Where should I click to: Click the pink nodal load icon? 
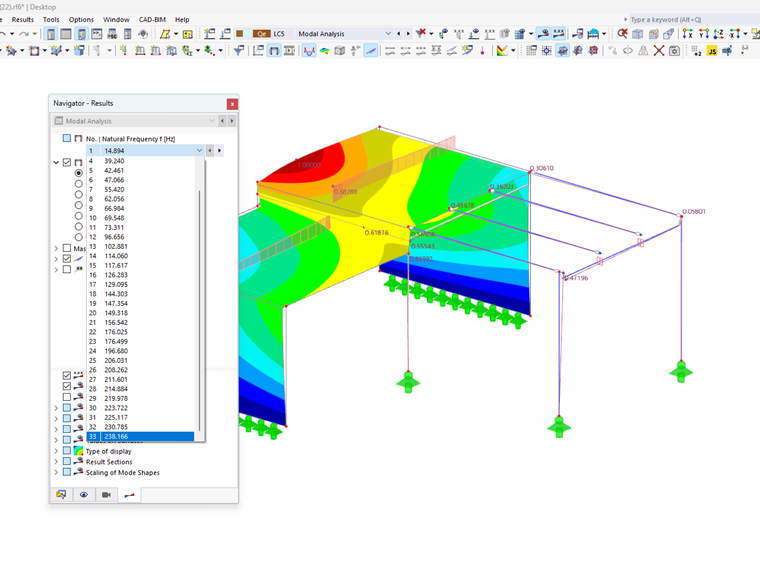point(482,51)
